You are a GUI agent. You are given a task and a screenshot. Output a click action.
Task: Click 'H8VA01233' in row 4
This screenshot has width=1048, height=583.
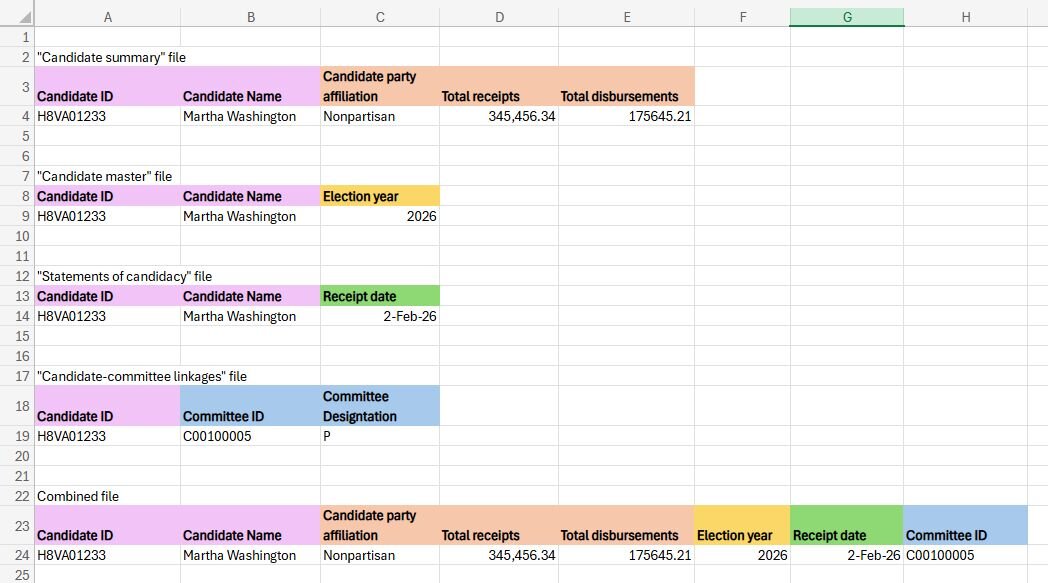(x=108, y=116)
